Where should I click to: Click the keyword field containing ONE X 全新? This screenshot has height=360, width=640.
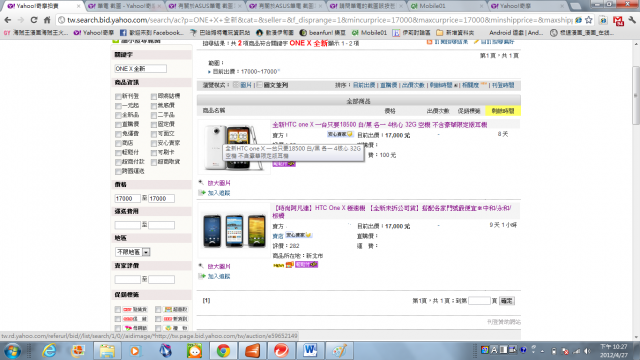pos(140,69)
